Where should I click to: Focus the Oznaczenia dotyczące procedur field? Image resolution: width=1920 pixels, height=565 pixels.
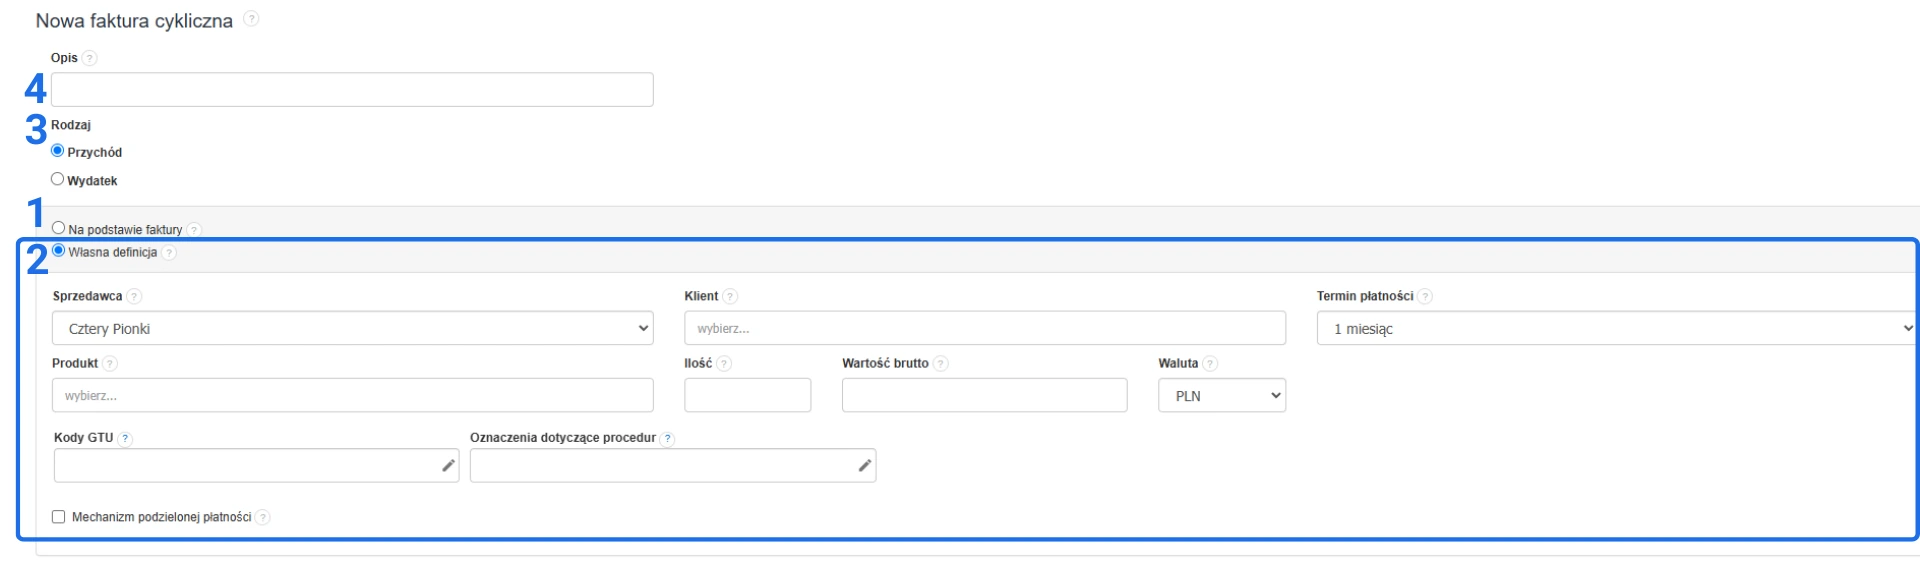coord(673,466)
